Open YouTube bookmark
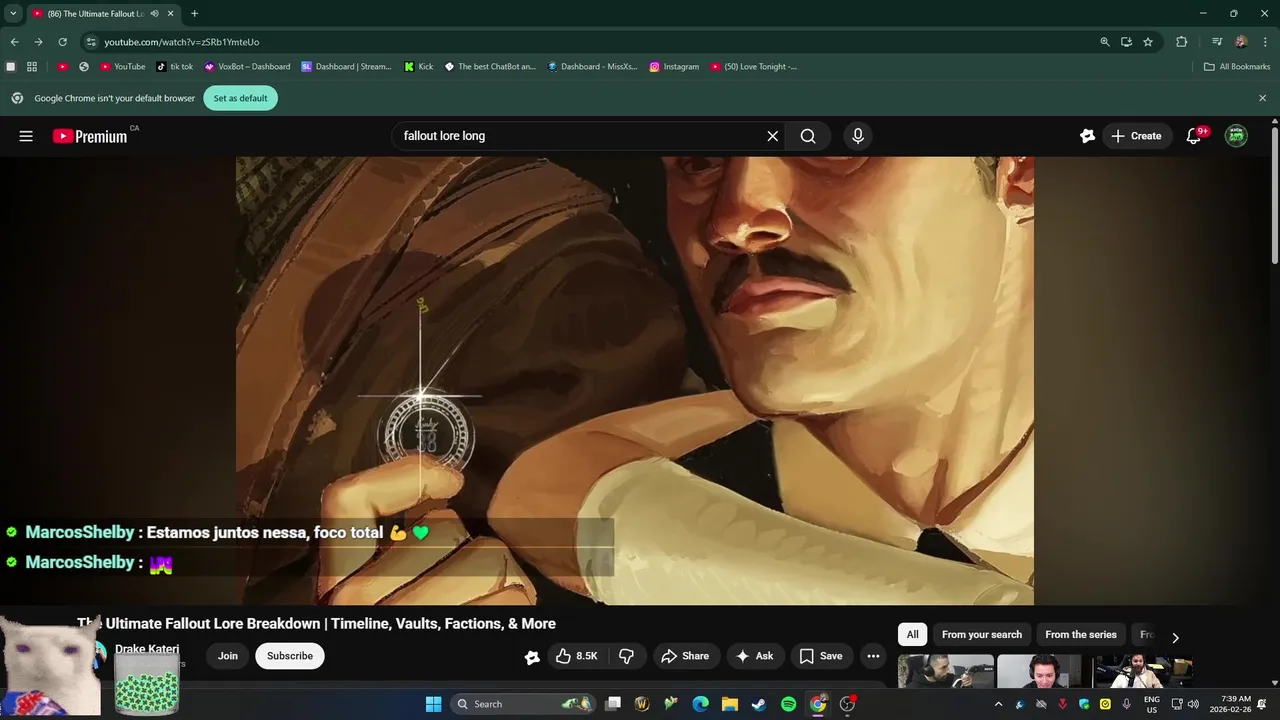The image size is (1280, 720). click(x=122, y=67)
